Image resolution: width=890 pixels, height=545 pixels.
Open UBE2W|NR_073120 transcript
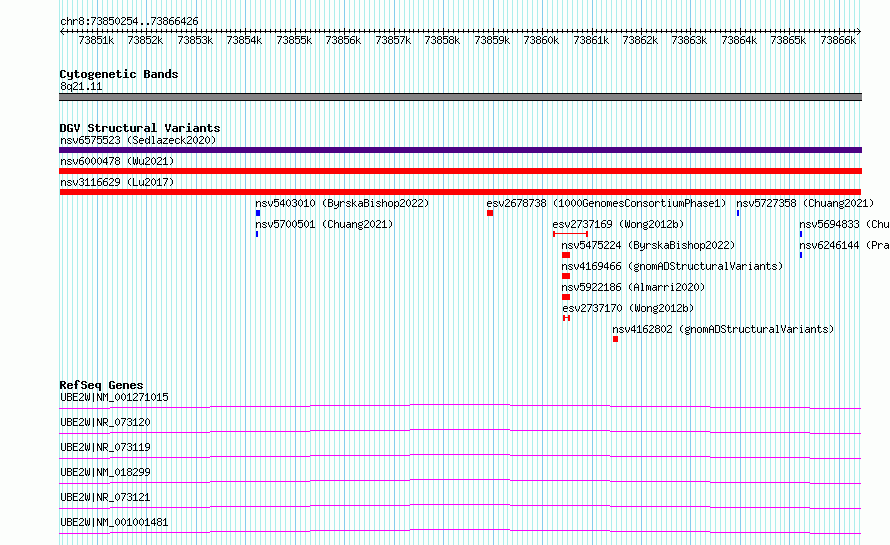coord(105,422)
